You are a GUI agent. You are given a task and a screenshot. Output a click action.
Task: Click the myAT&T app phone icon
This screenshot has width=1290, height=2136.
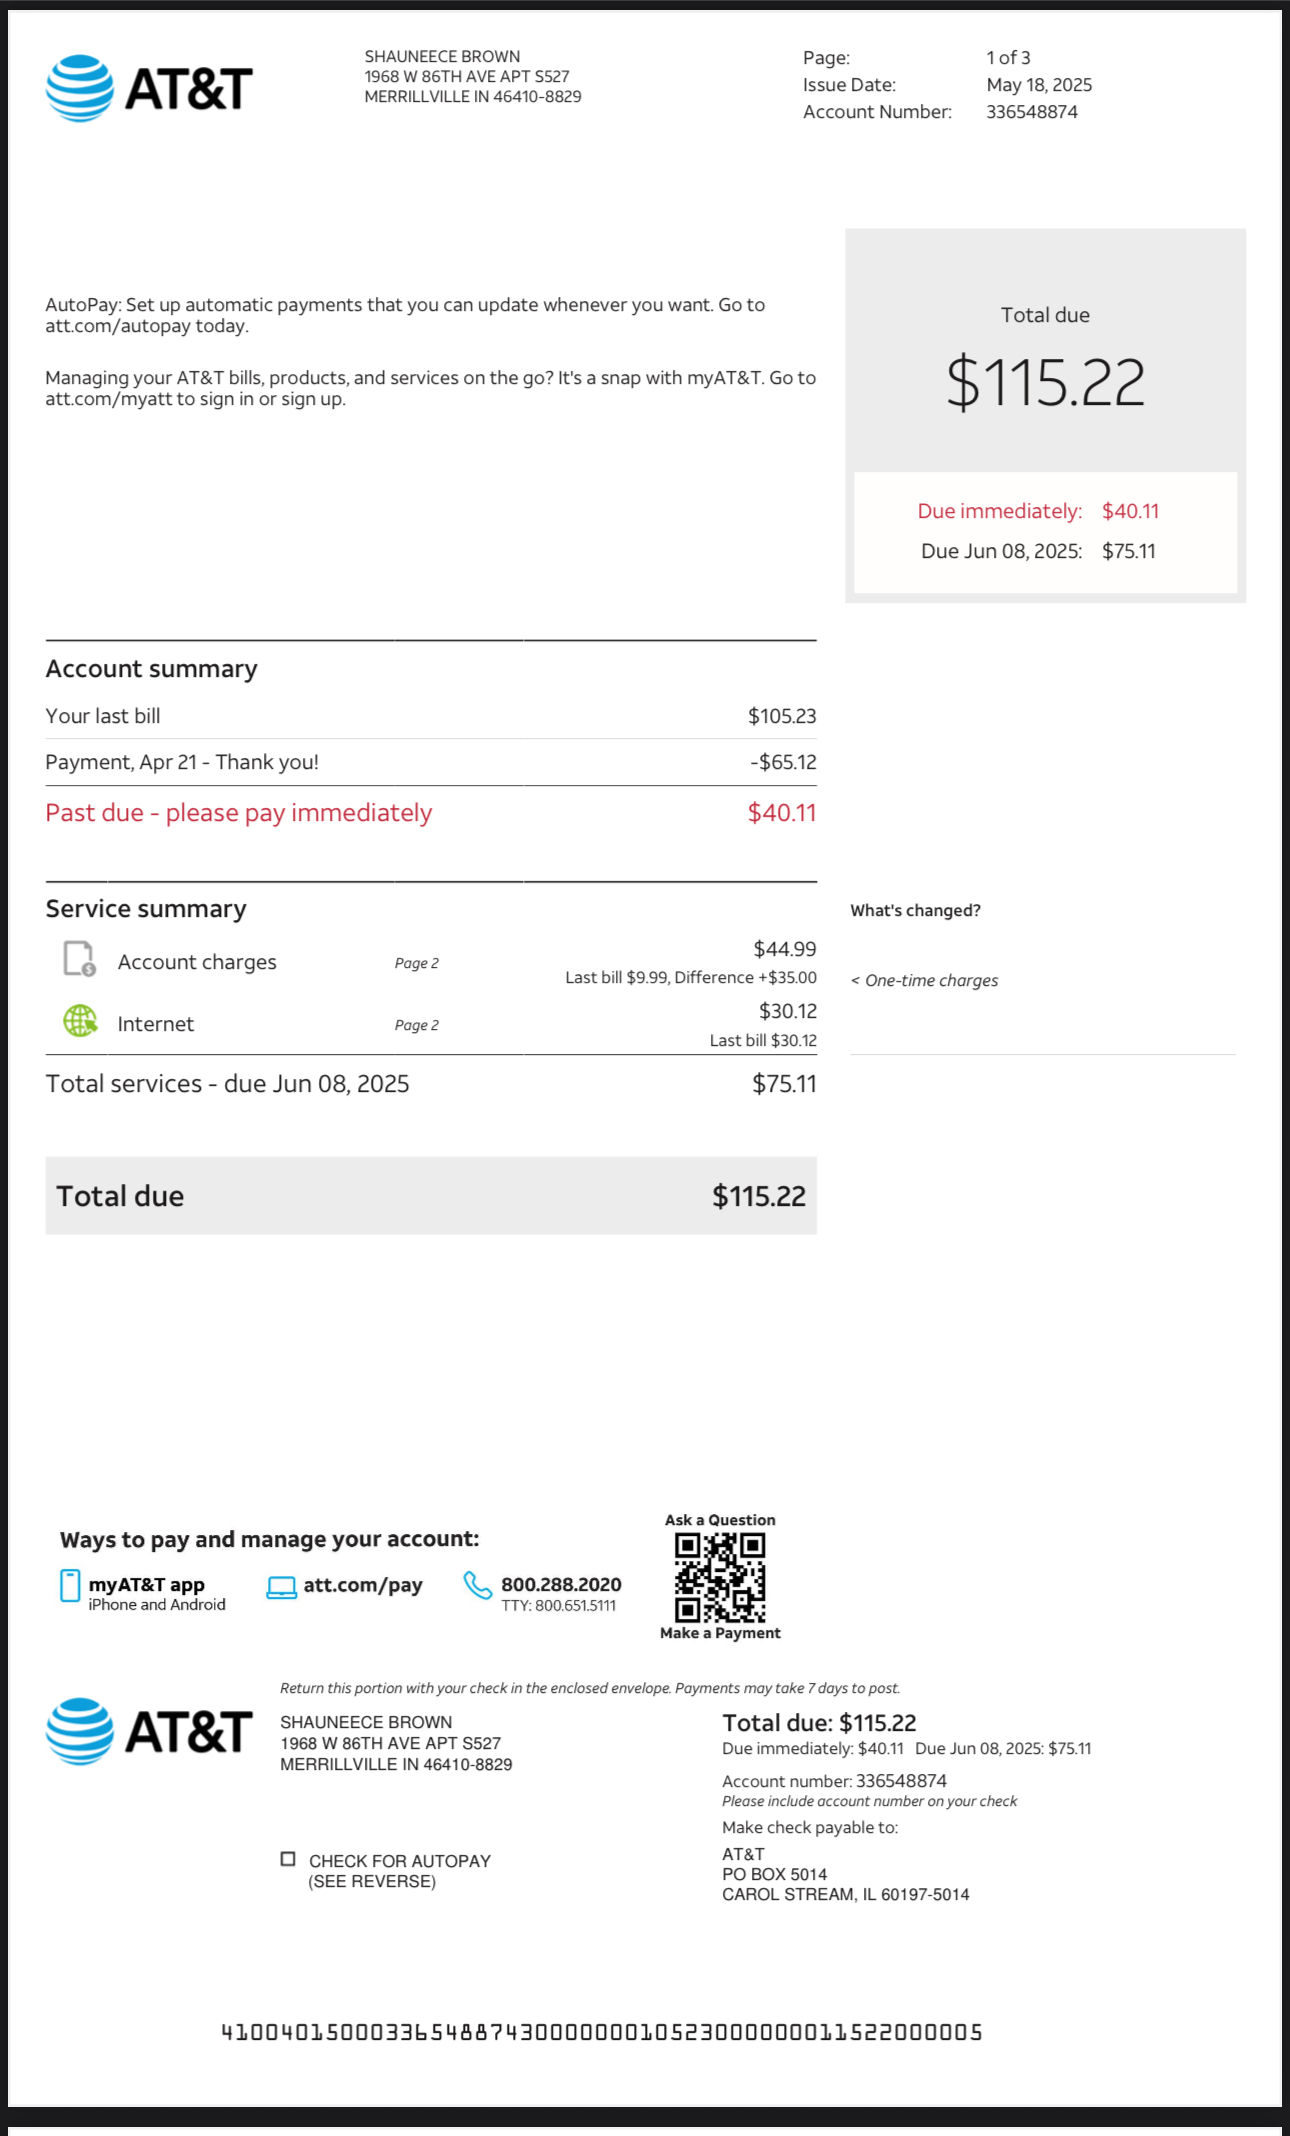(70, 1586)
